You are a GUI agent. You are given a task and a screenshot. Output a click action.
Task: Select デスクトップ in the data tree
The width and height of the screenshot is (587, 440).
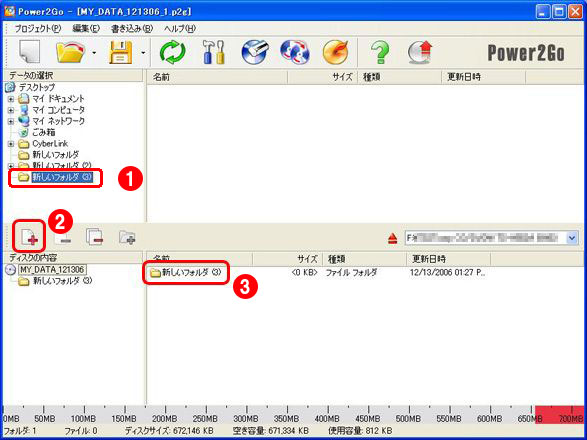(x=37, y=87)
